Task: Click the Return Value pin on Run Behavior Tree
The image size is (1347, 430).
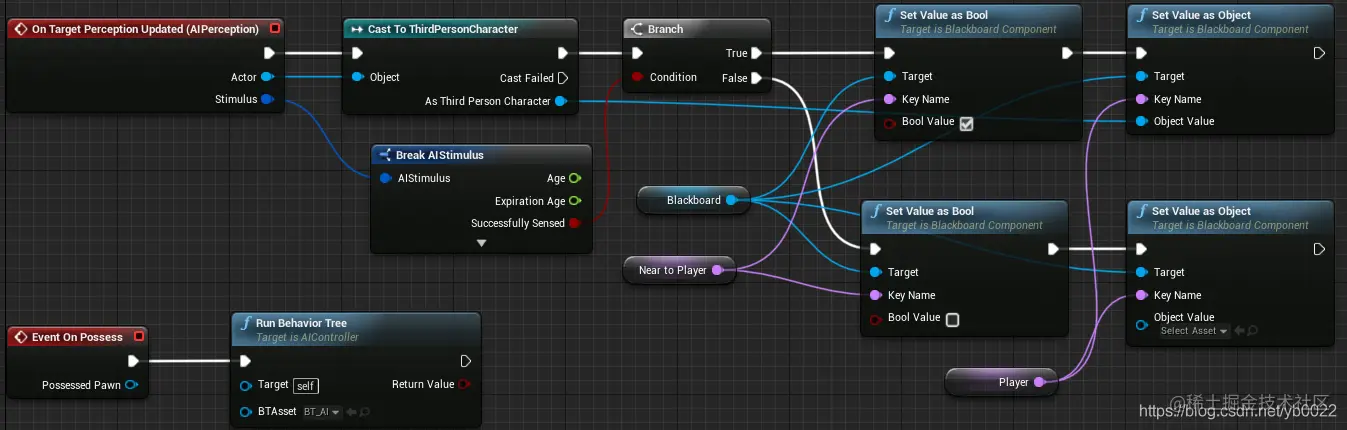Action: point(465,384)
